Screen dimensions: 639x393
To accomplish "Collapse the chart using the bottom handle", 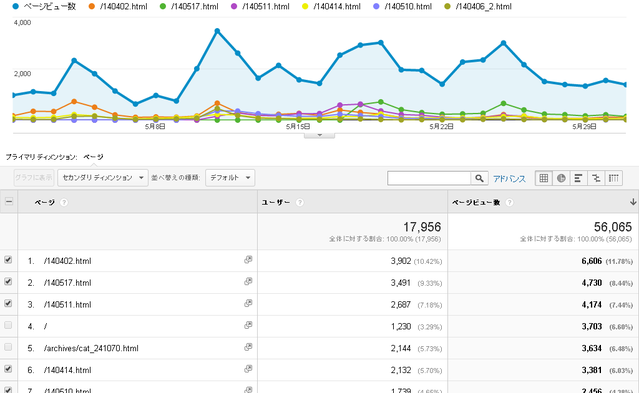I will pyautogui.click(x=320, y=135).
